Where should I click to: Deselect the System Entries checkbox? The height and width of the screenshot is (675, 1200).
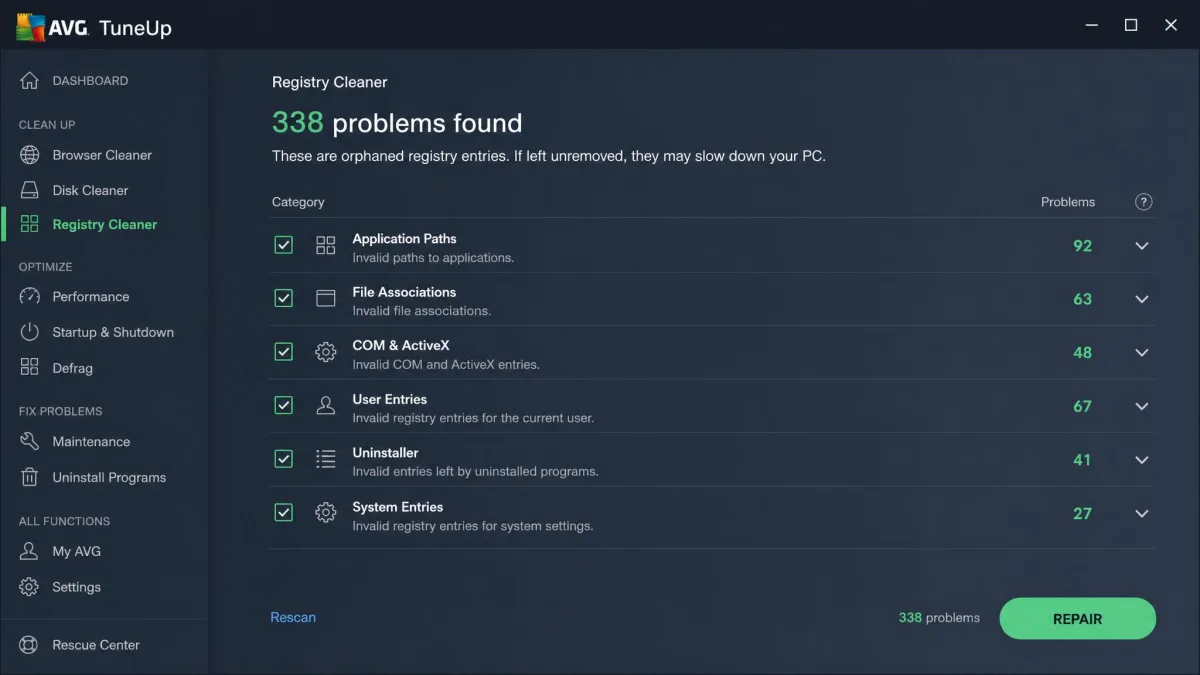[x=284, y=512]
